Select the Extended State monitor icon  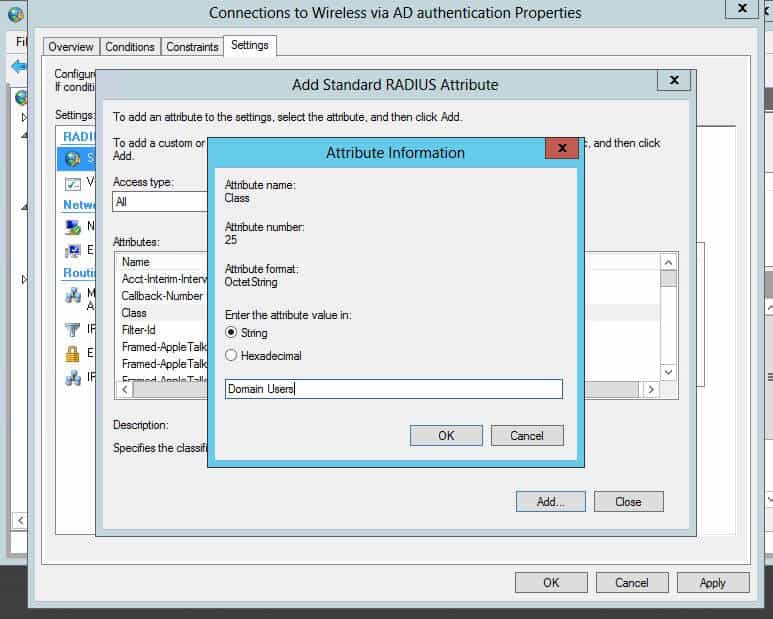pos(73,251)
